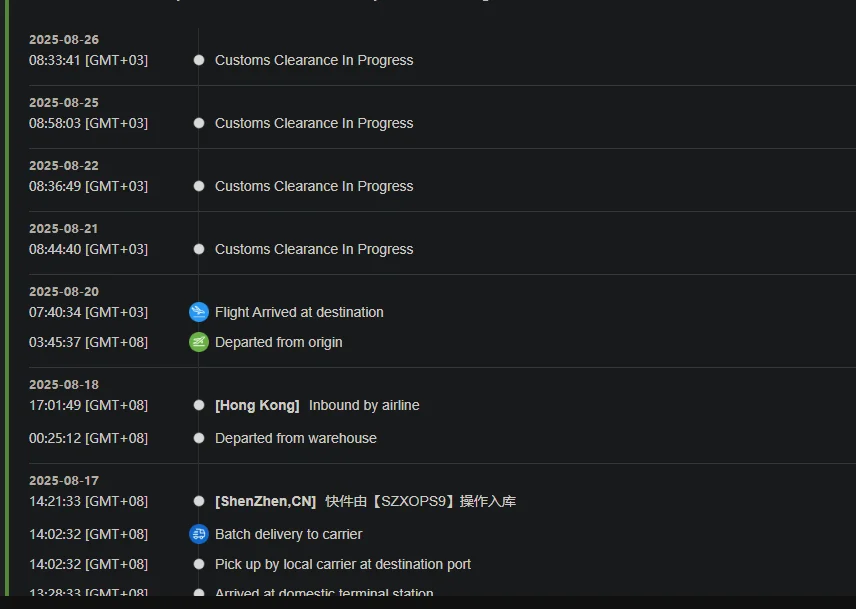Click the "Inbound by airline" status text
This screenshot has width=856, height=609.
tap(364, 405)
